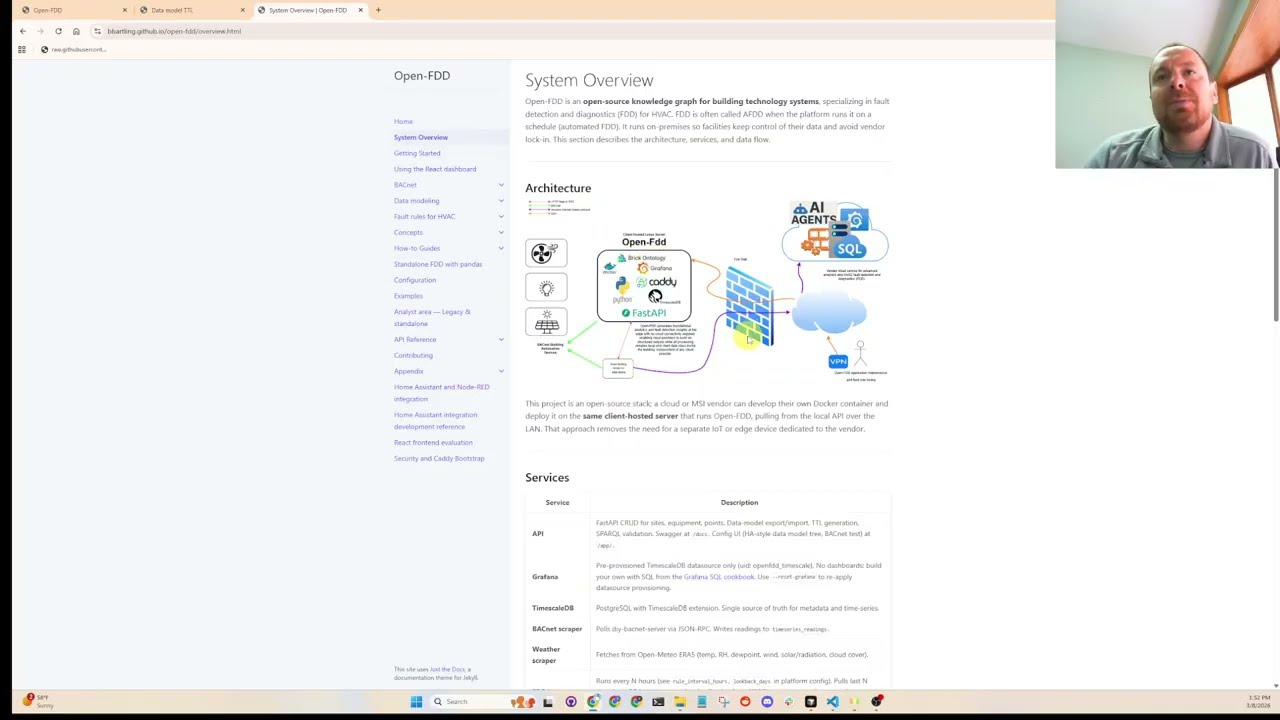
Task: Open System Overview in the sidebar
Action: pos(421,137)
